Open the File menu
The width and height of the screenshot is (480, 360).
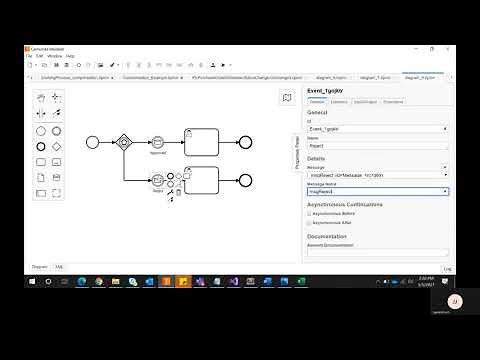coord(29,56)
